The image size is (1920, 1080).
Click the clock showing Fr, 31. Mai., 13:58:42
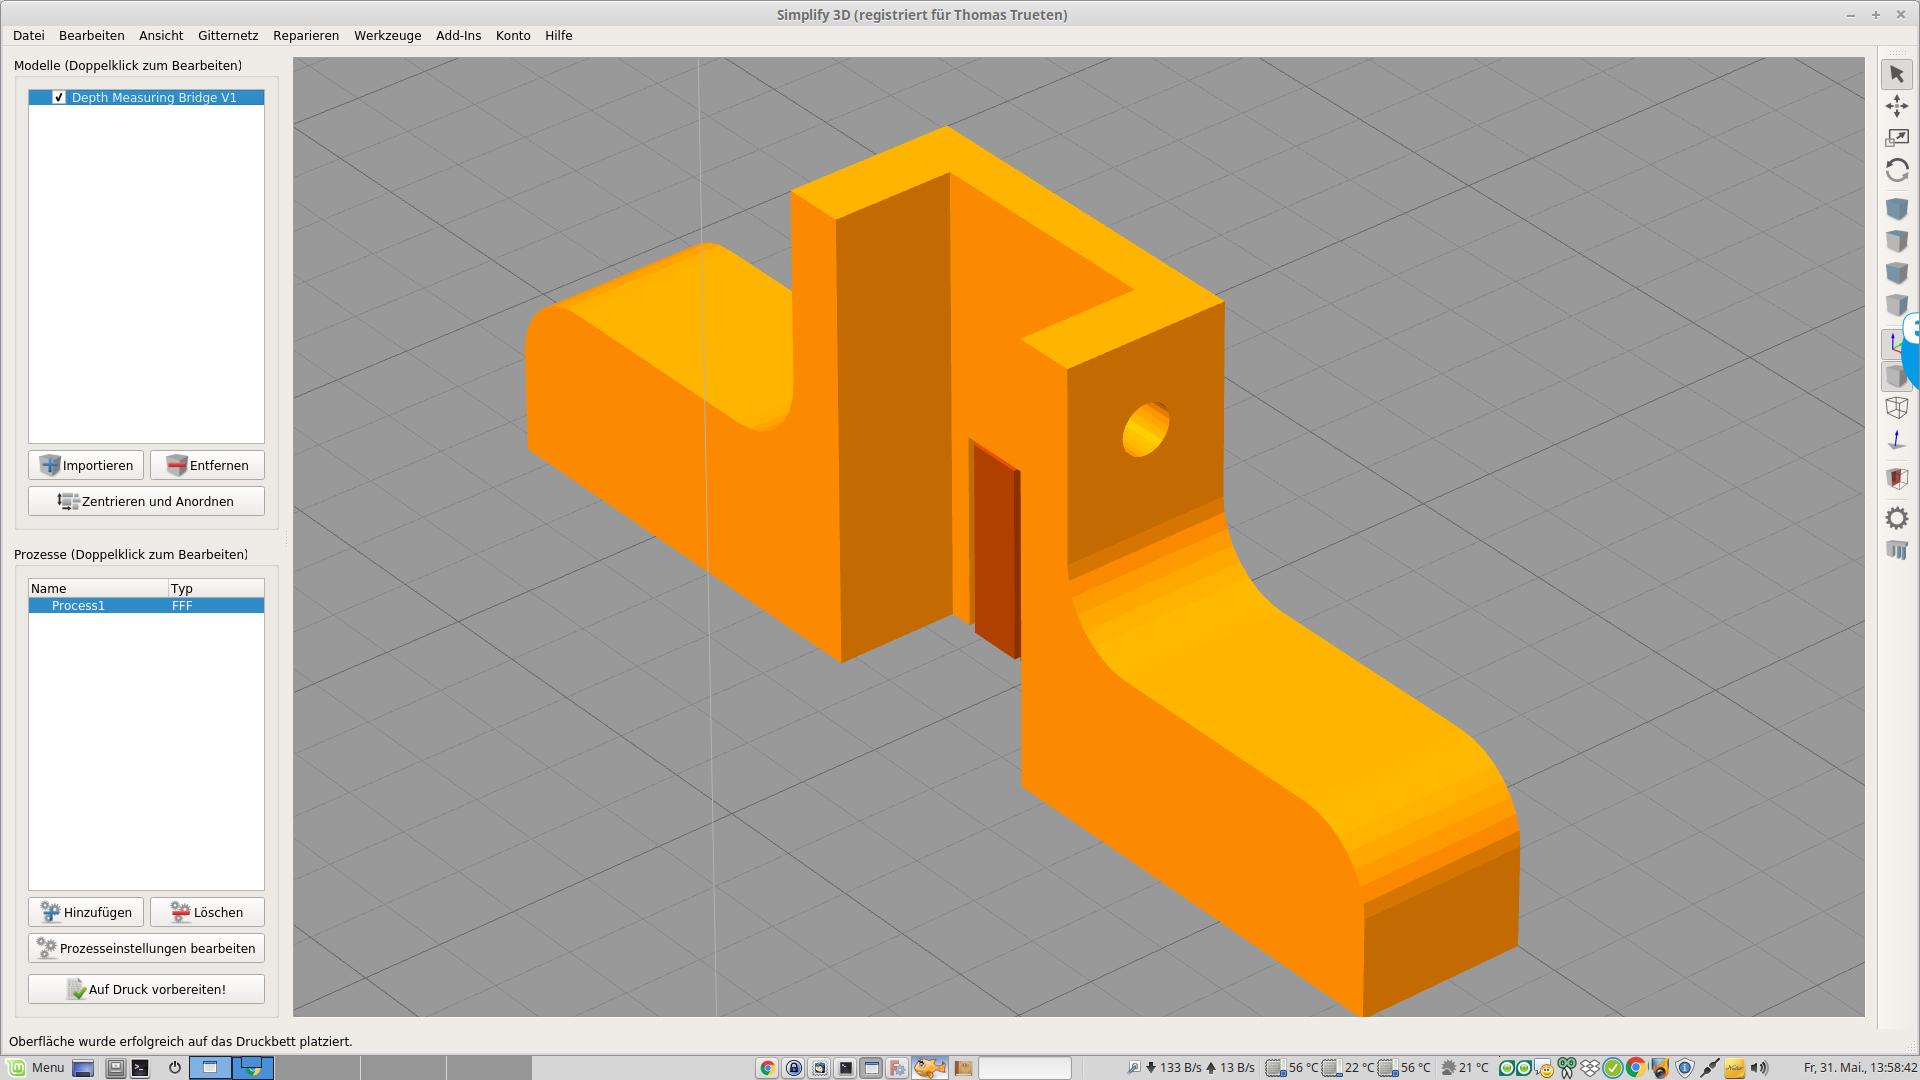1860,1068
